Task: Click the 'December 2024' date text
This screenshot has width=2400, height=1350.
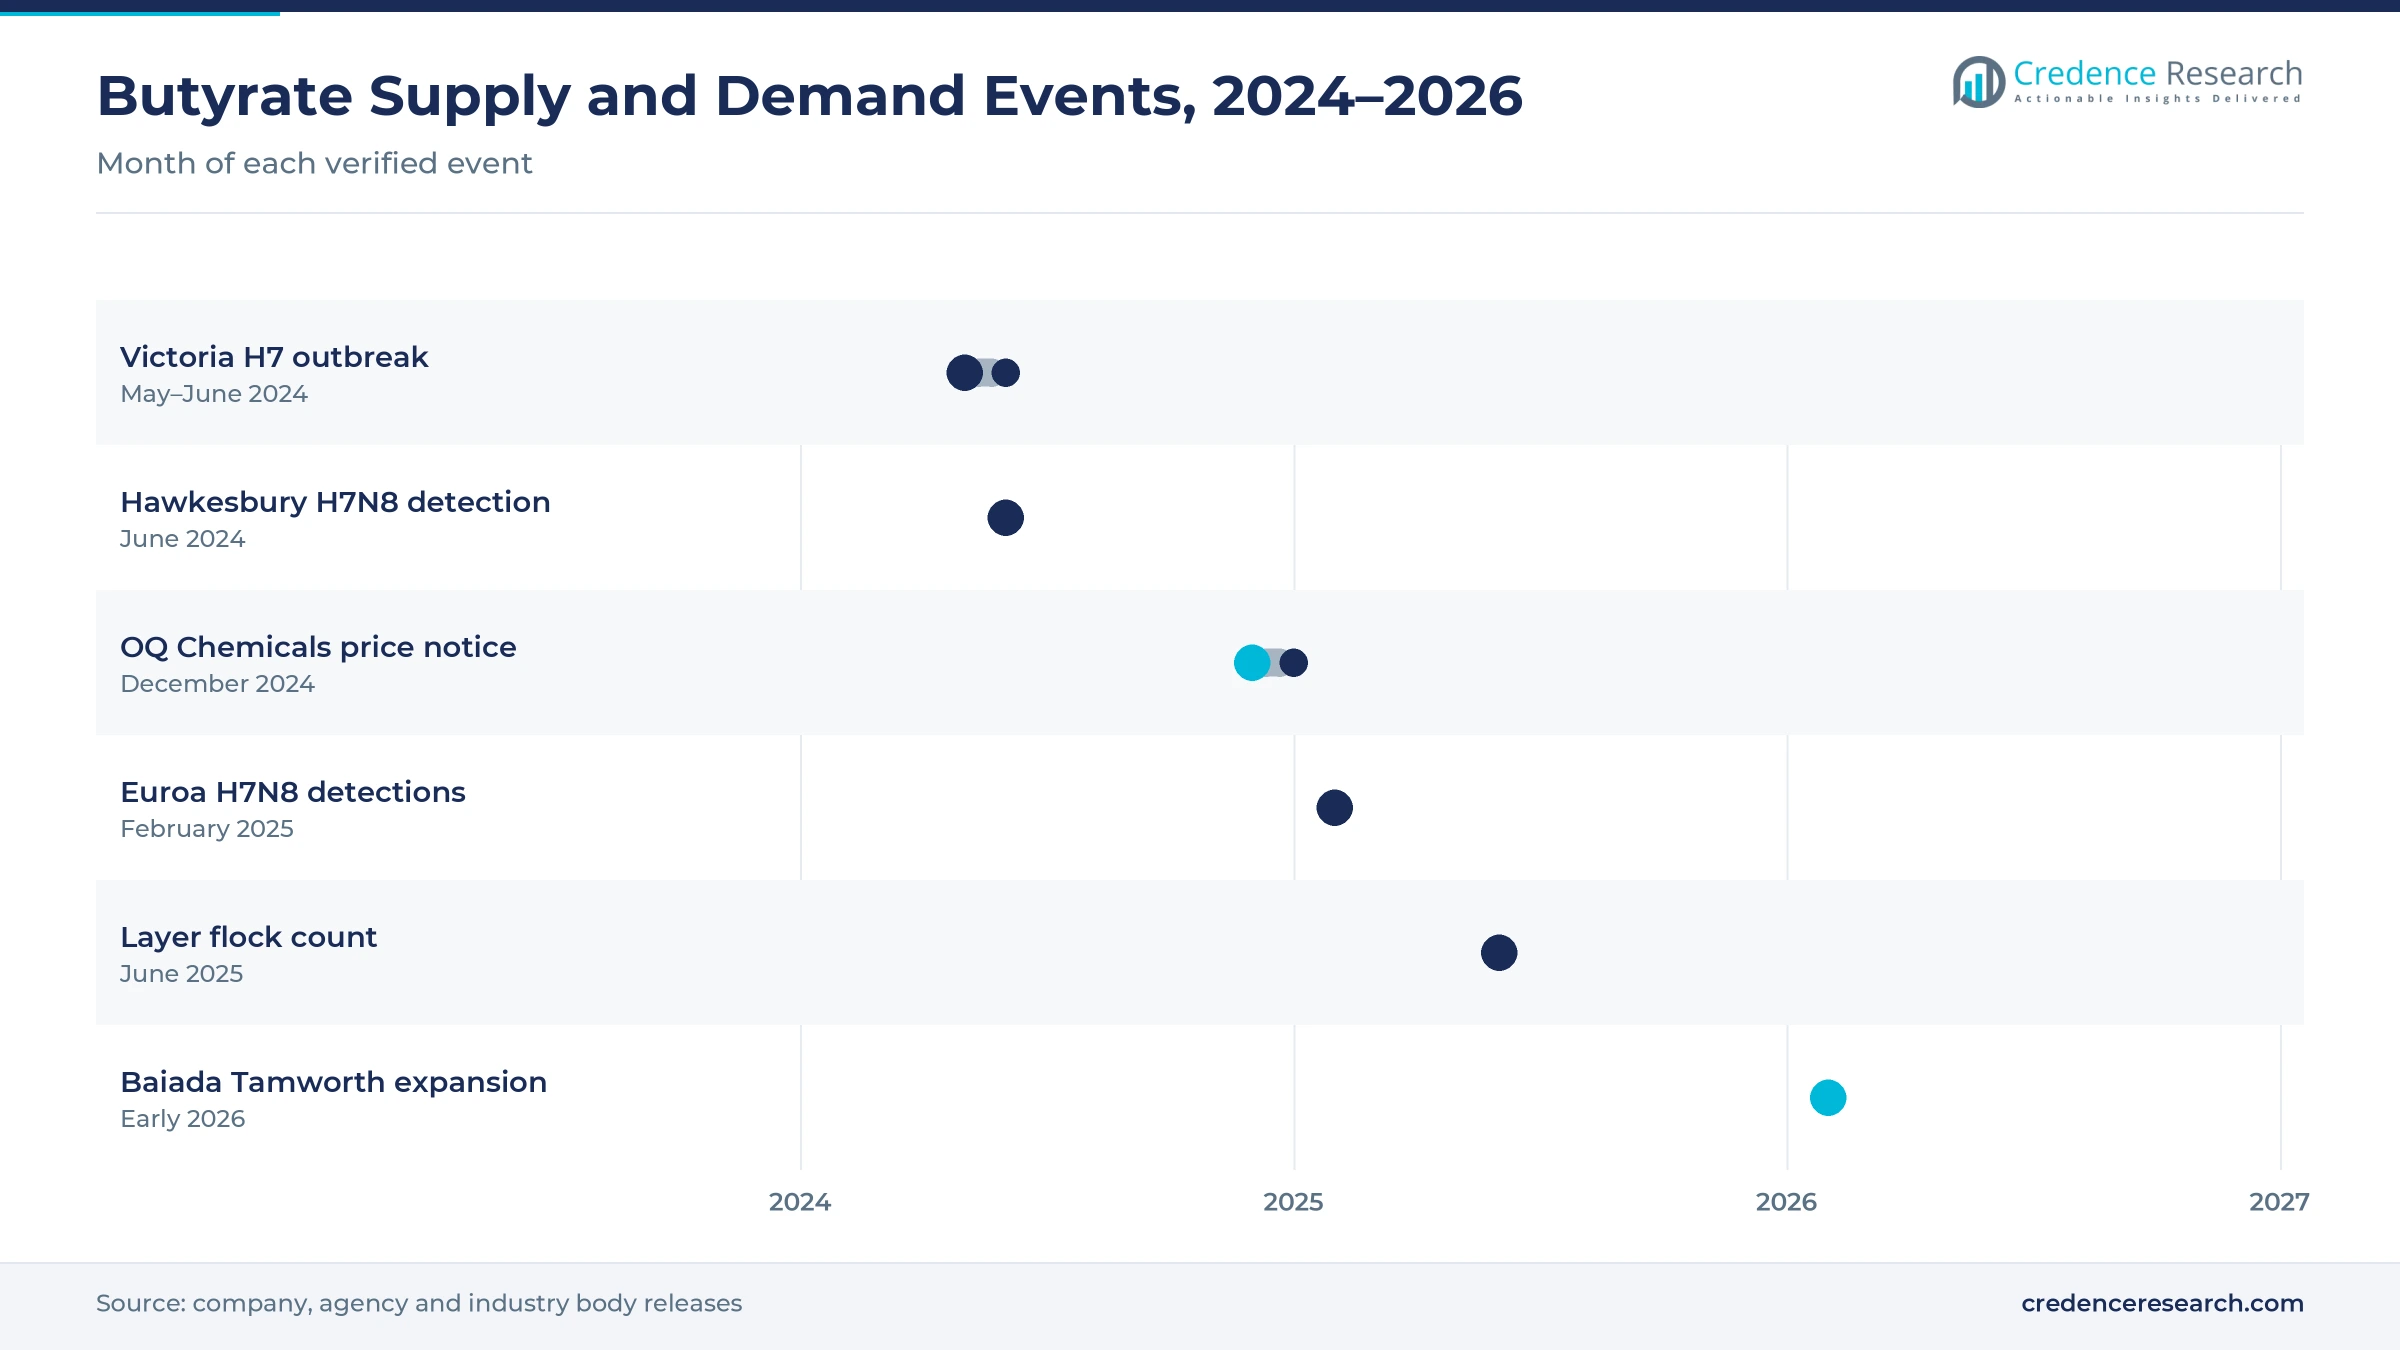Action: point(217,684)
